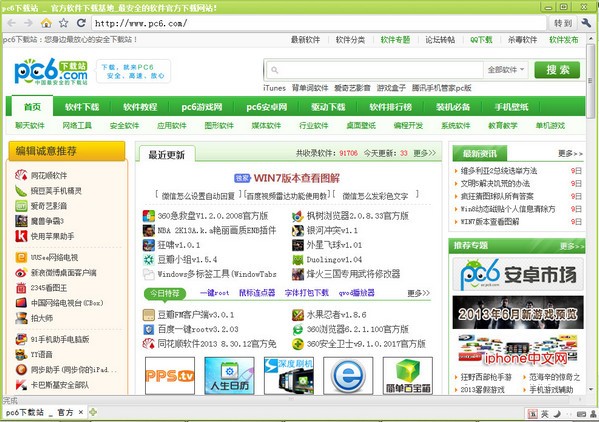Open the WIN7版本查看图解 headline link

tap(296, 178)
